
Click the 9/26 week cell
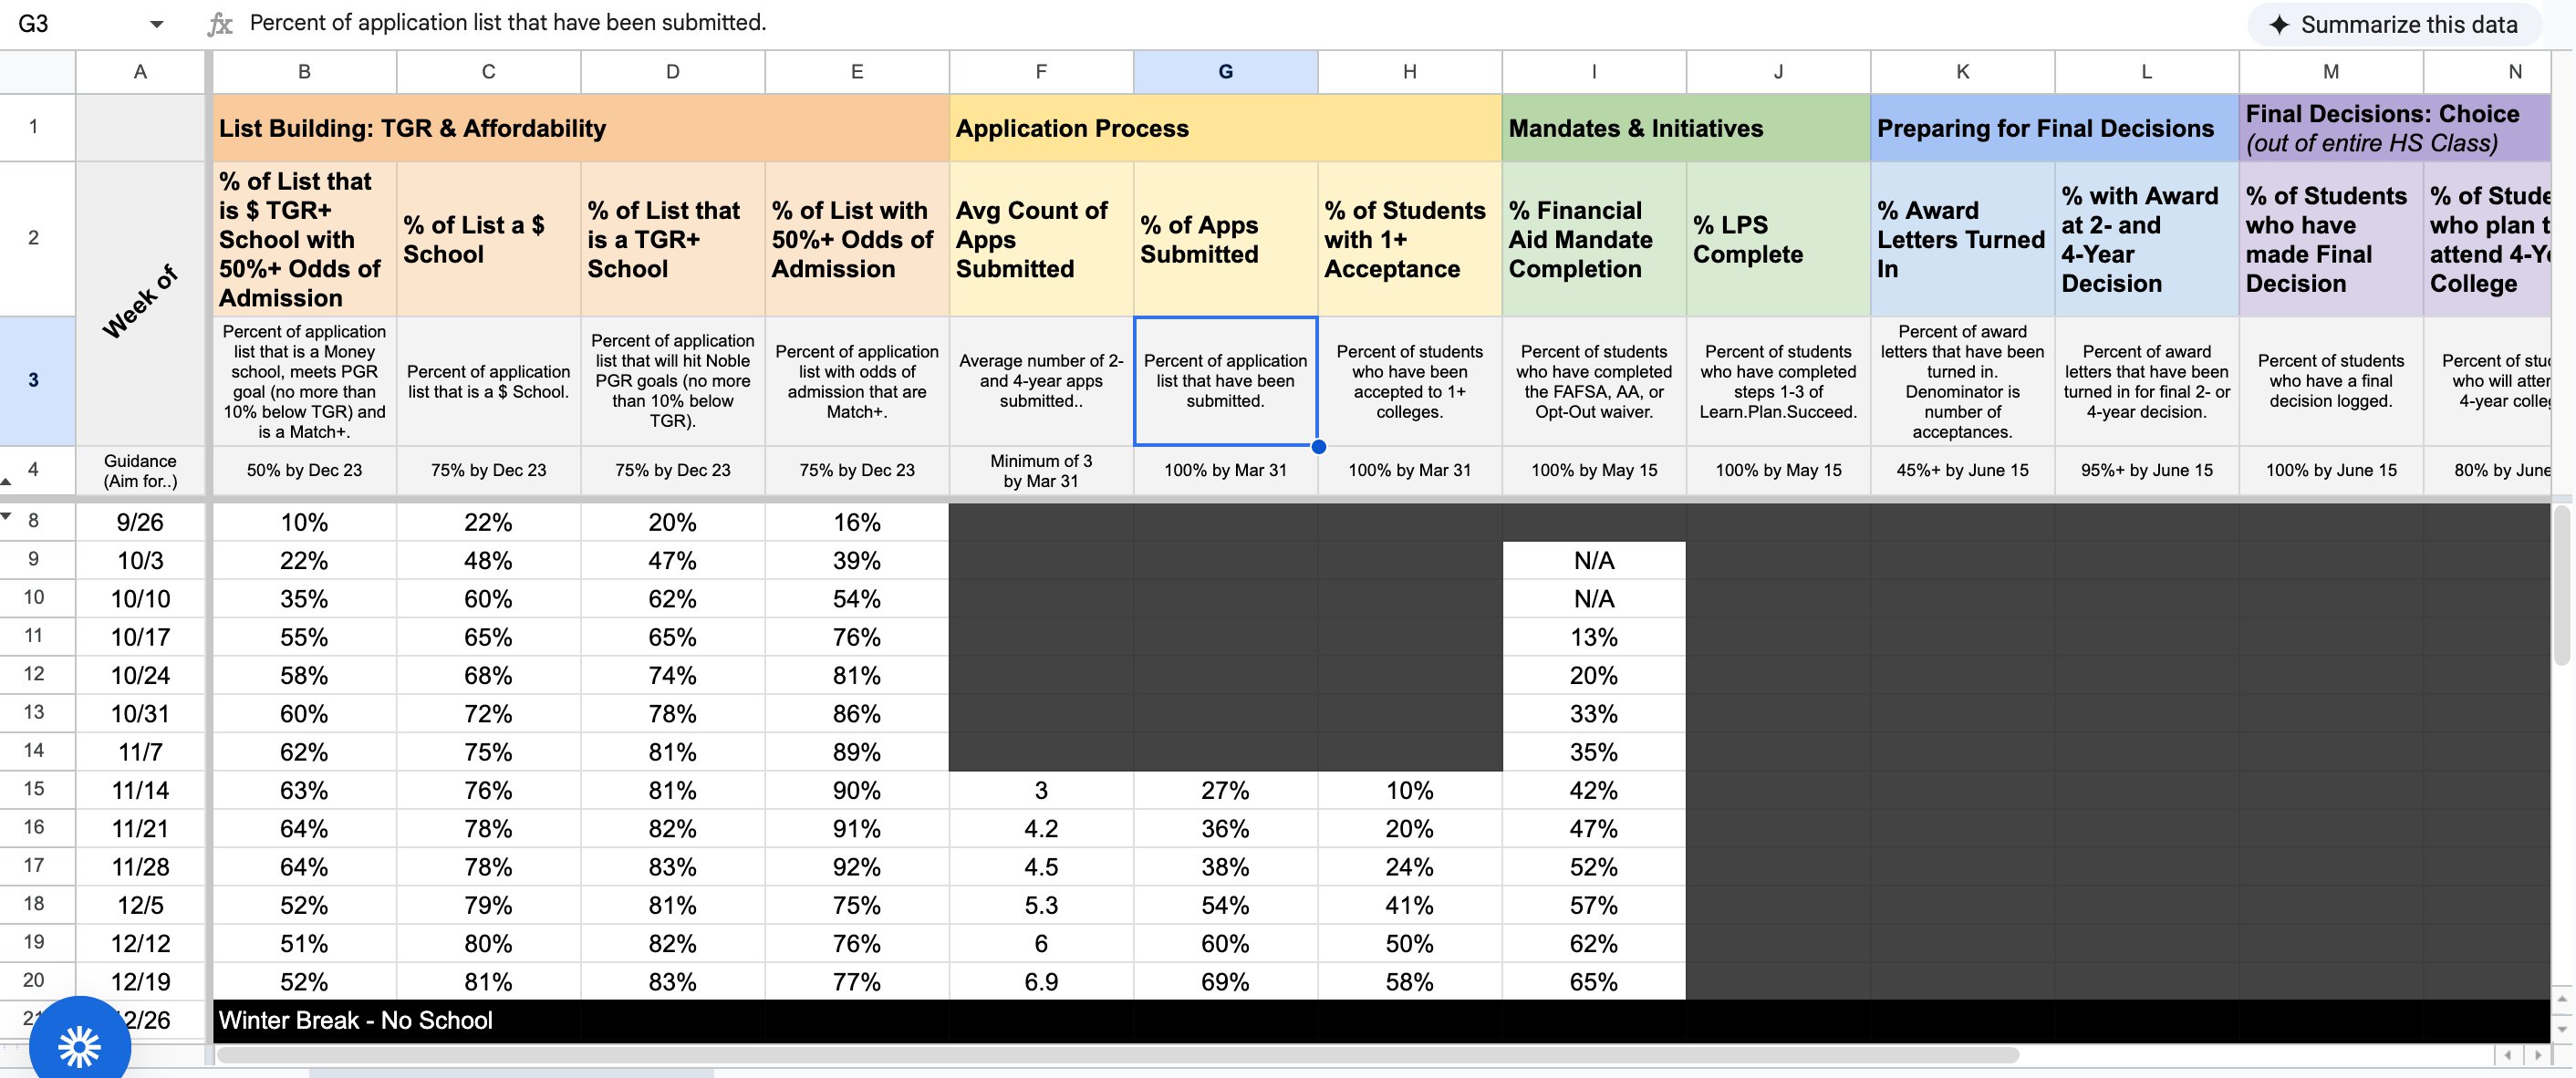(x=140, y=522)
